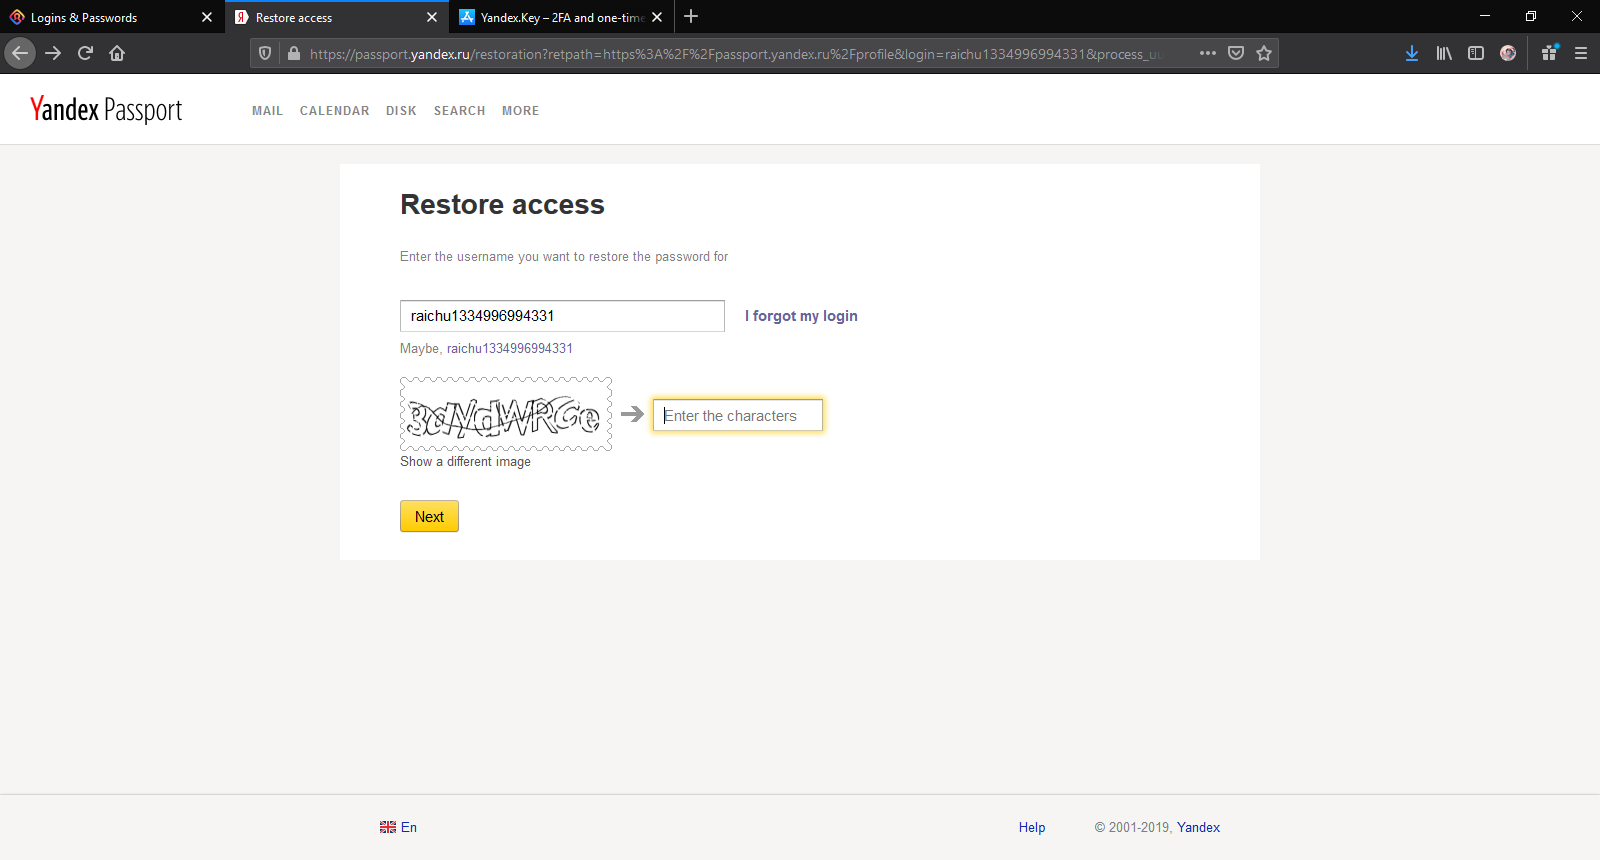
Task: Open the browser home page
Action: (117, 53)
